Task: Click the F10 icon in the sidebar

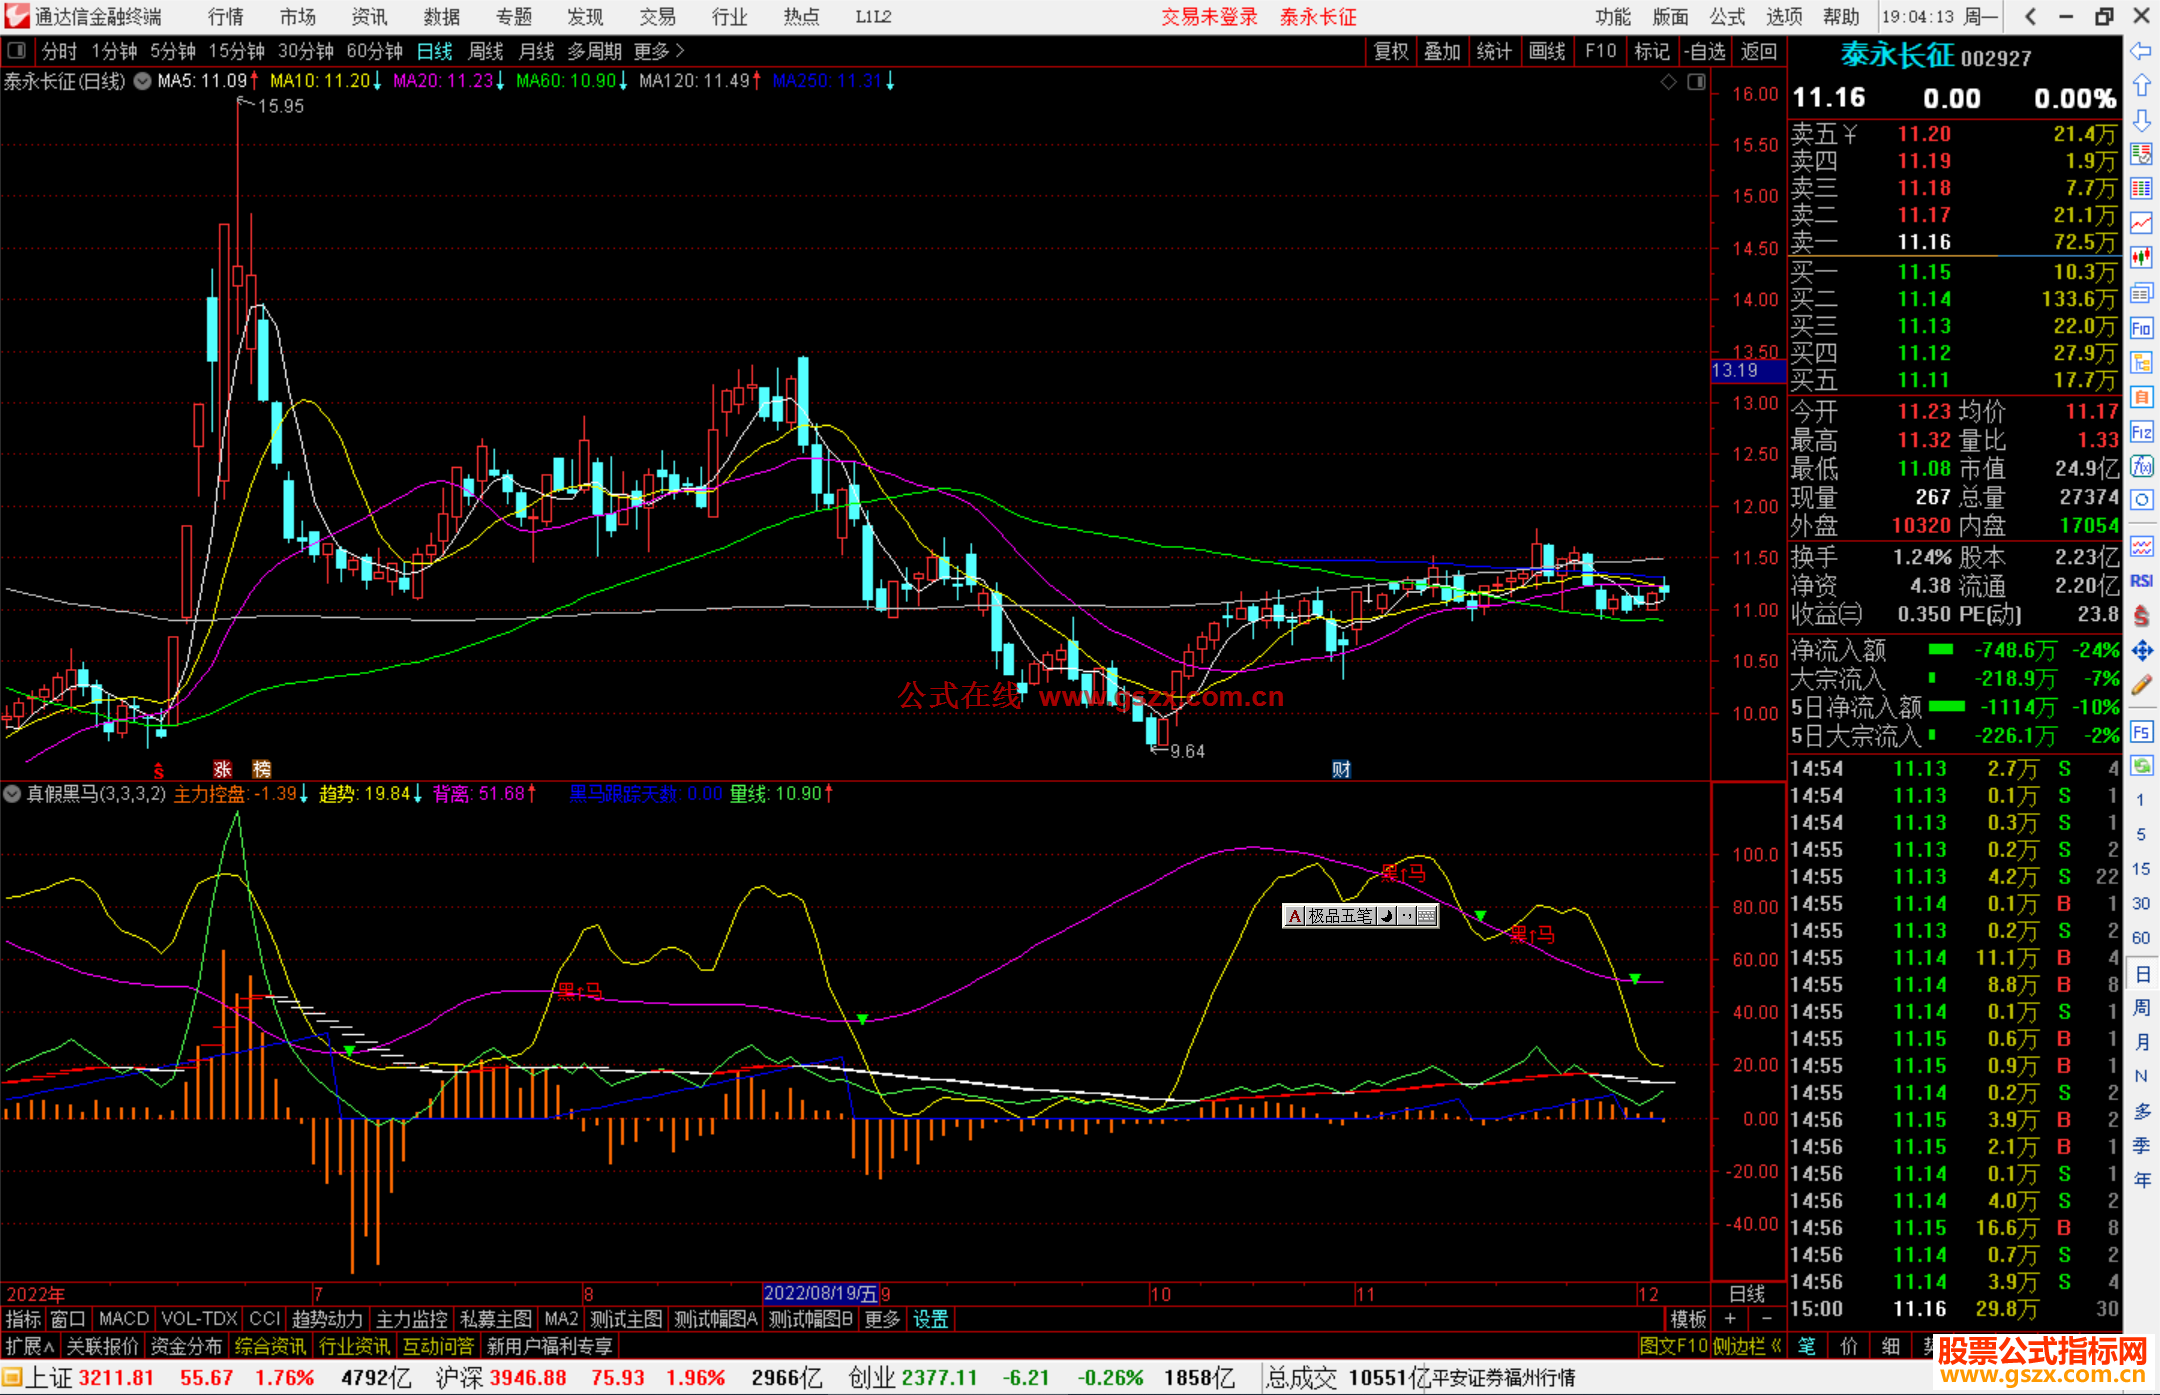Action: click(2141, 329)
